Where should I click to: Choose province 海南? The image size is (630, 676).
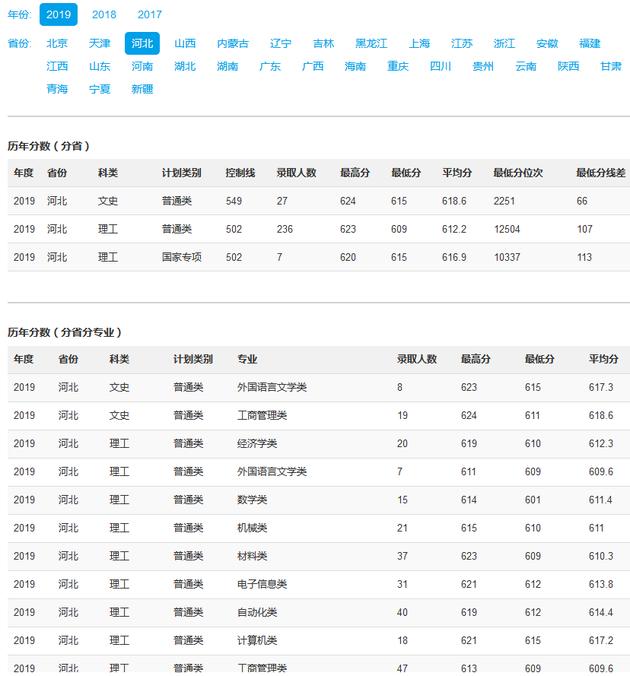click(x=356, y=66)
